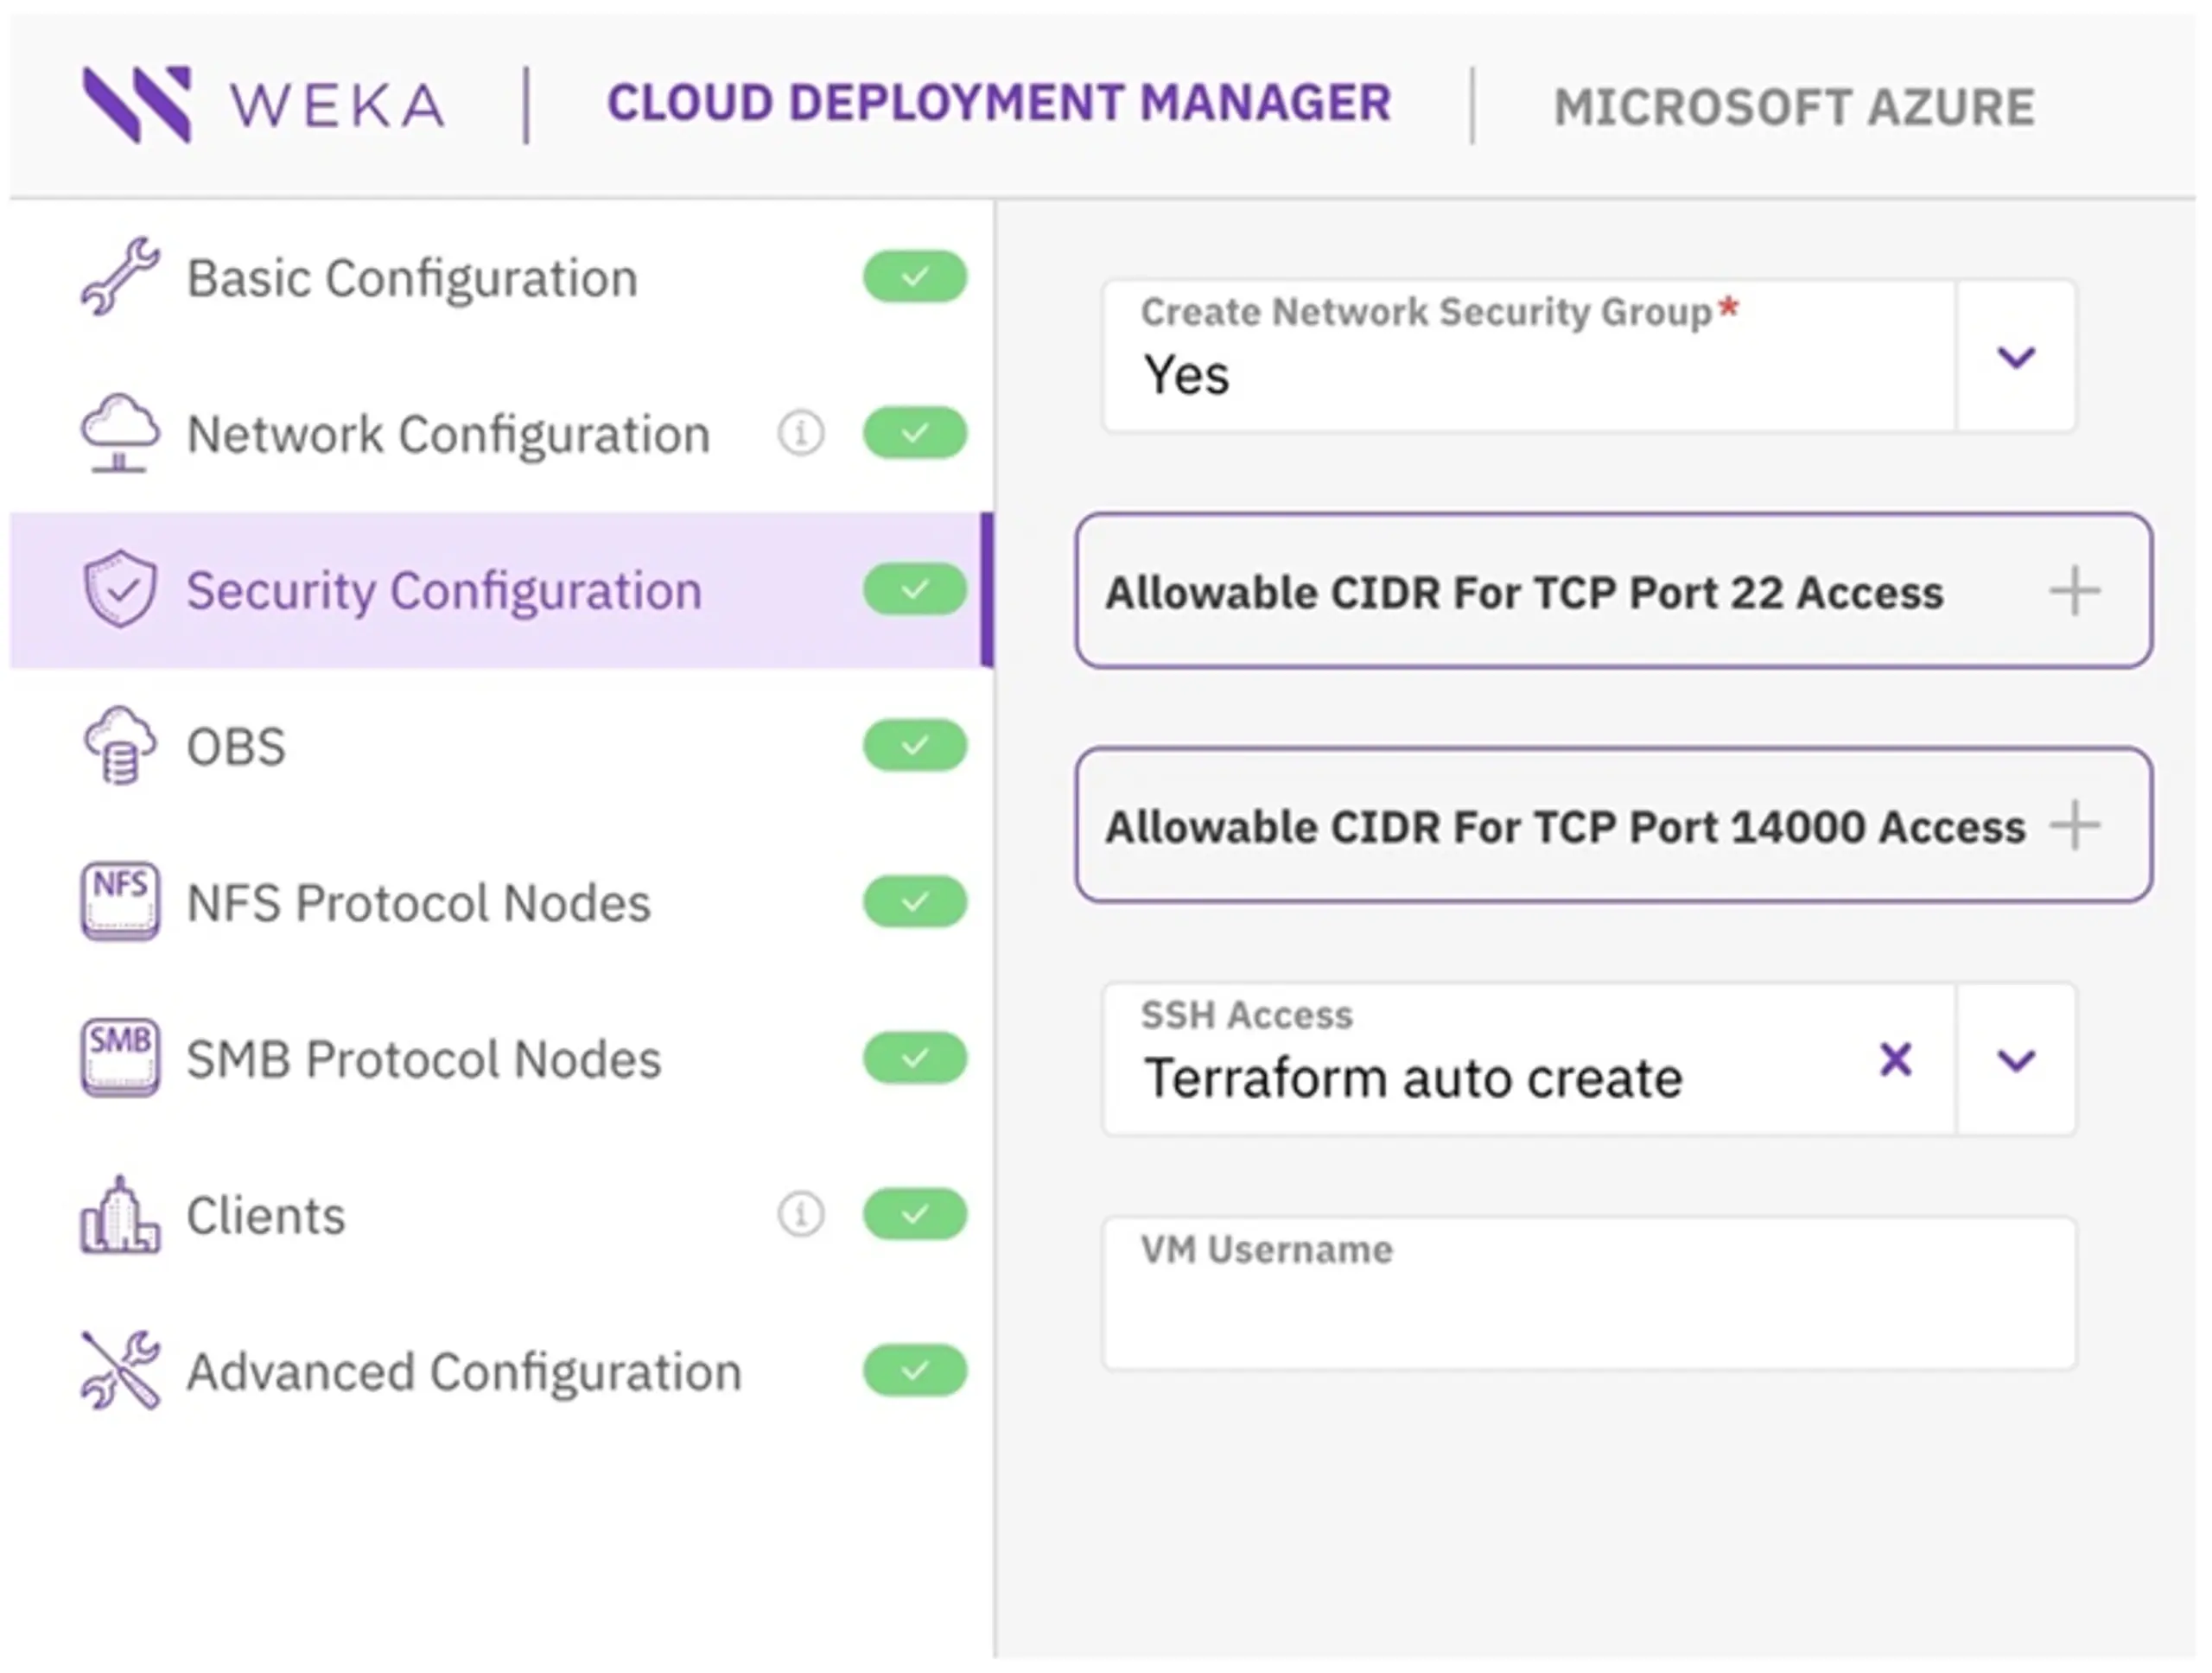Click the Network Configuration cloud icon
This screenshot has height=1673, width=2212.
[x=120, y=433]
